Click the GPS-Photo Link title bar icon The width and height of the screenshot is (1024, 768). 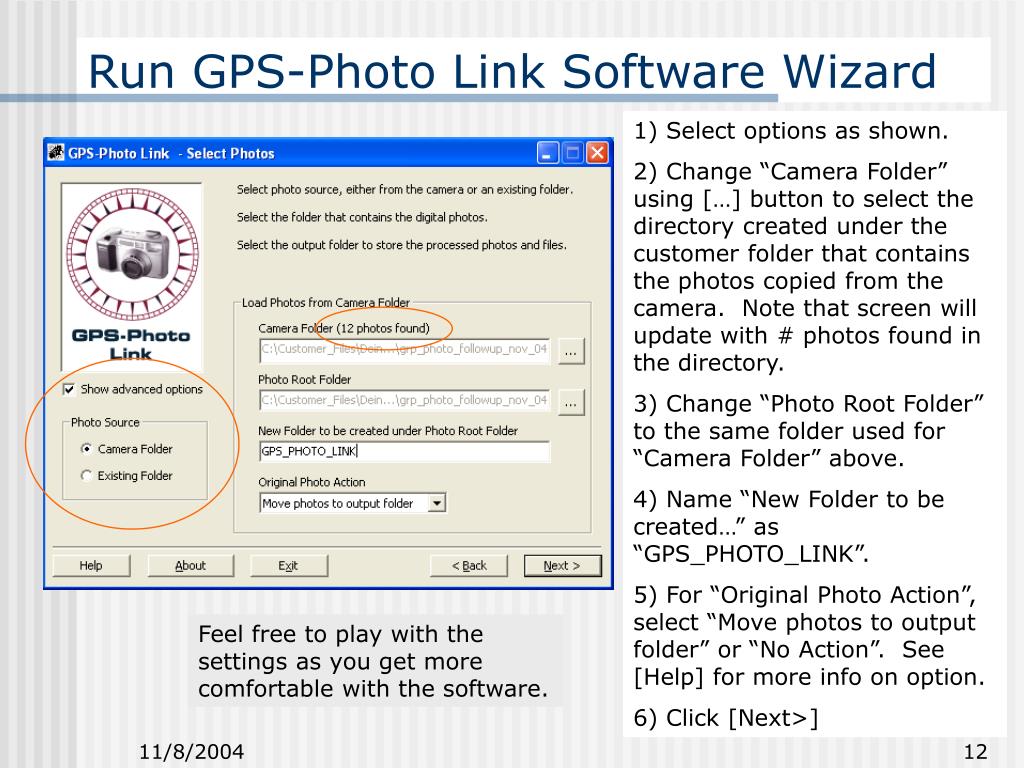(56, 153)
